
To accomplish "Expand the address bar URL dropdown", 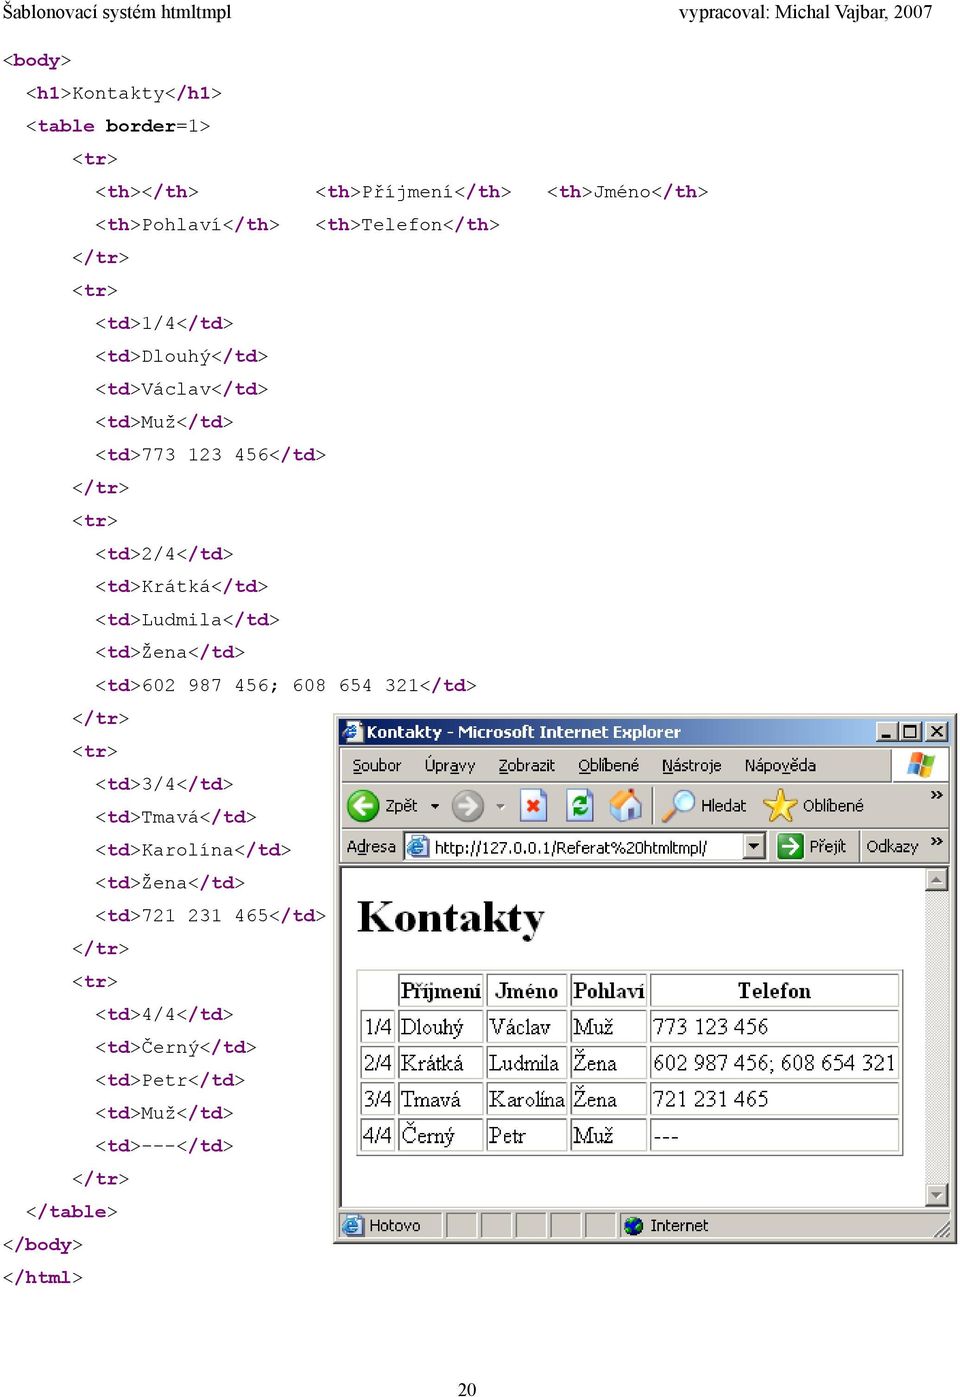I will (755, 847).
